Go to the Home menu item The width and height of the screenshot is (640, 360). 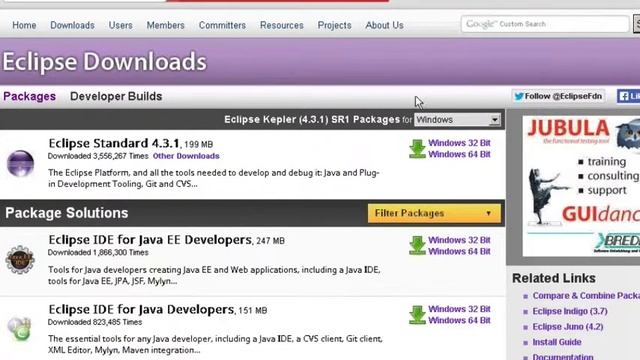[x=24, y=25]
